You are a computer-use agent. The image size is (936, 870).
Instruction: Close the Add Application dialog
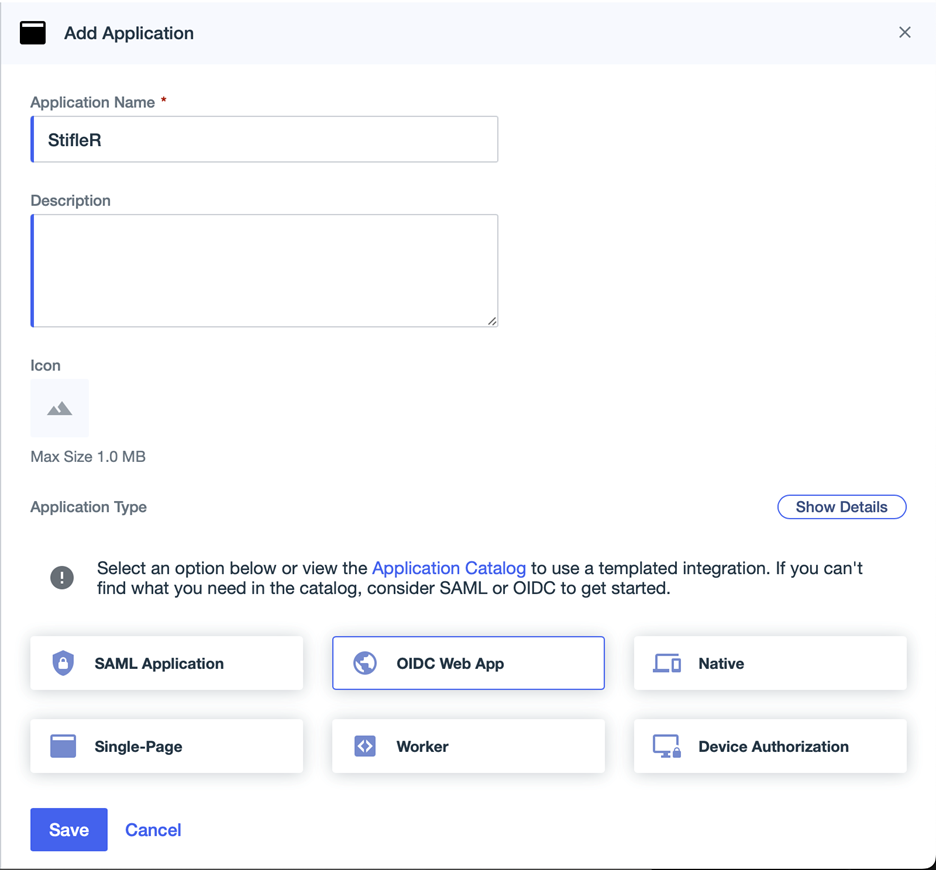(904, 33)
